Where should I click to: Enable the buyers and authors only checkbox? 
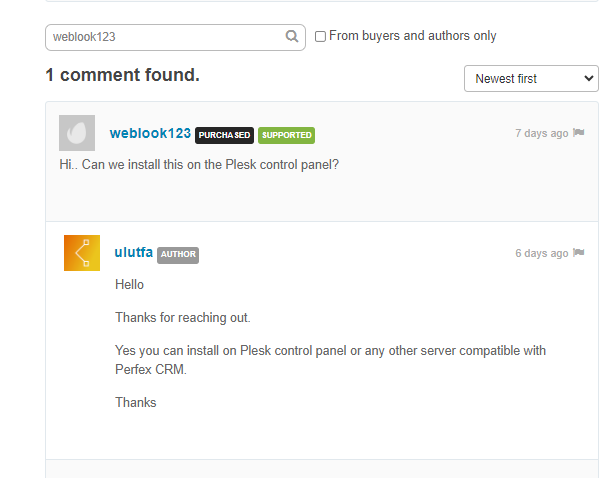[x=320, y=37]
